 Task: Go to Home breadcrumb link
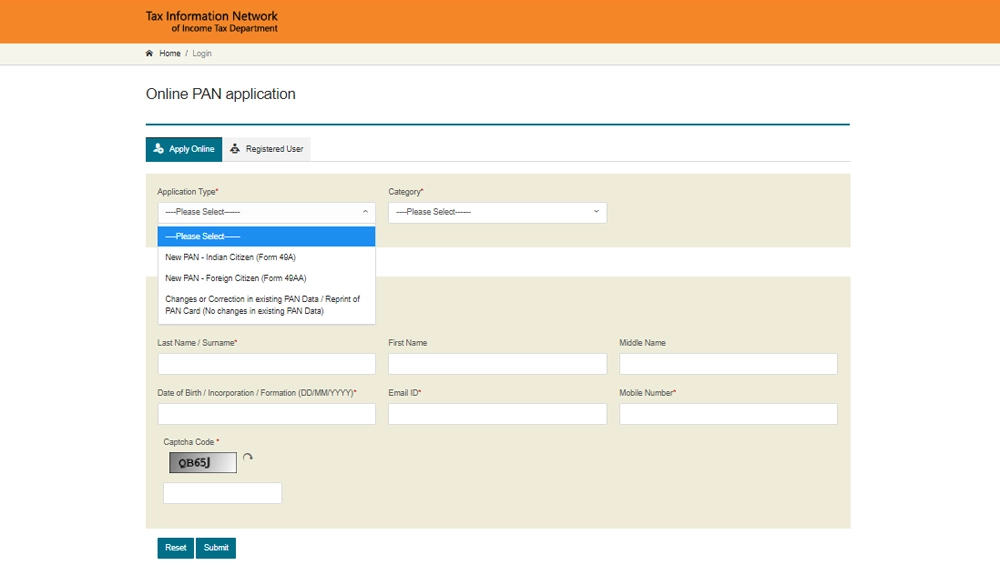[170, 54]
